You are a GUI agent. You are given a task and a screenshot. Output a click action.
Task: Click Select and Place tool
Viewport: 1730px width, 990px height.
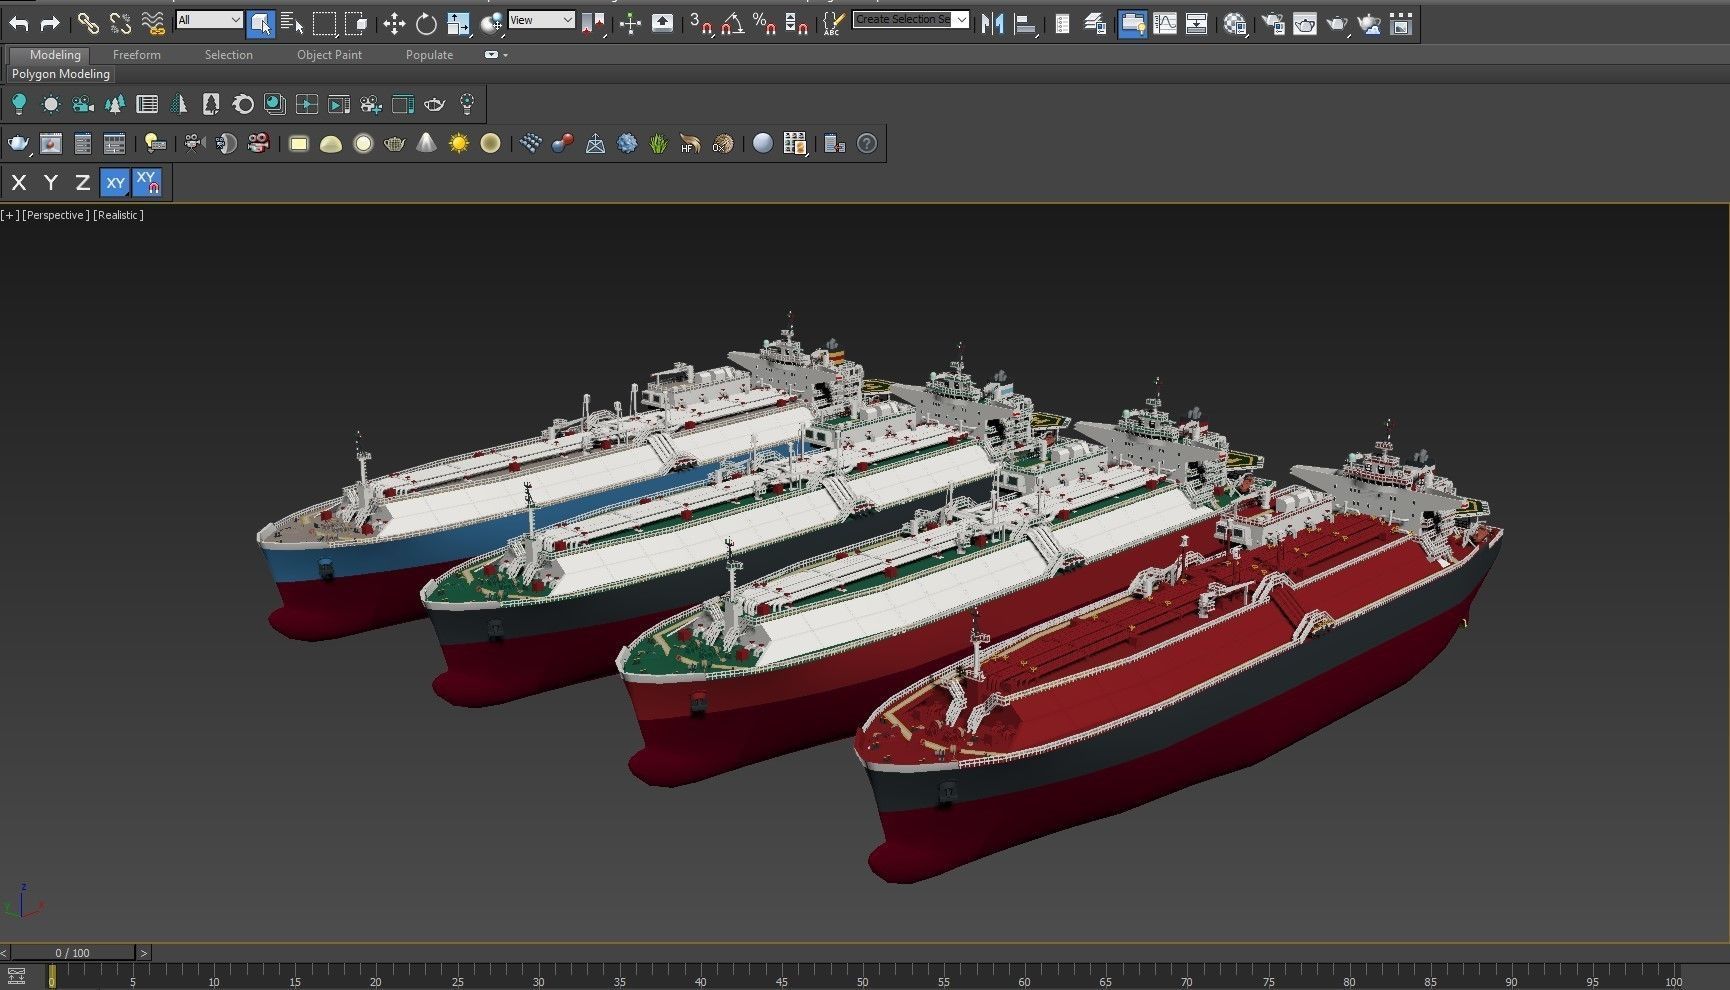click(491, 24)
